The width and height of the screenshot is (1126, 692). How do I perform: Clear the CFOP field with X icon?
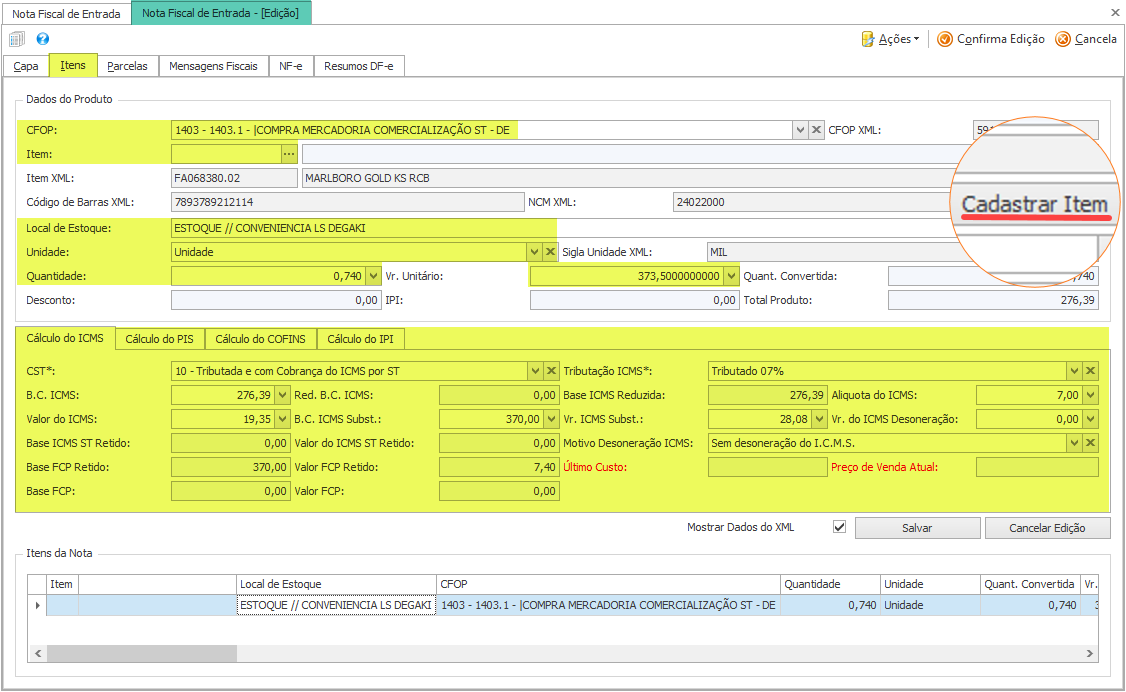[x=816, y=130]
